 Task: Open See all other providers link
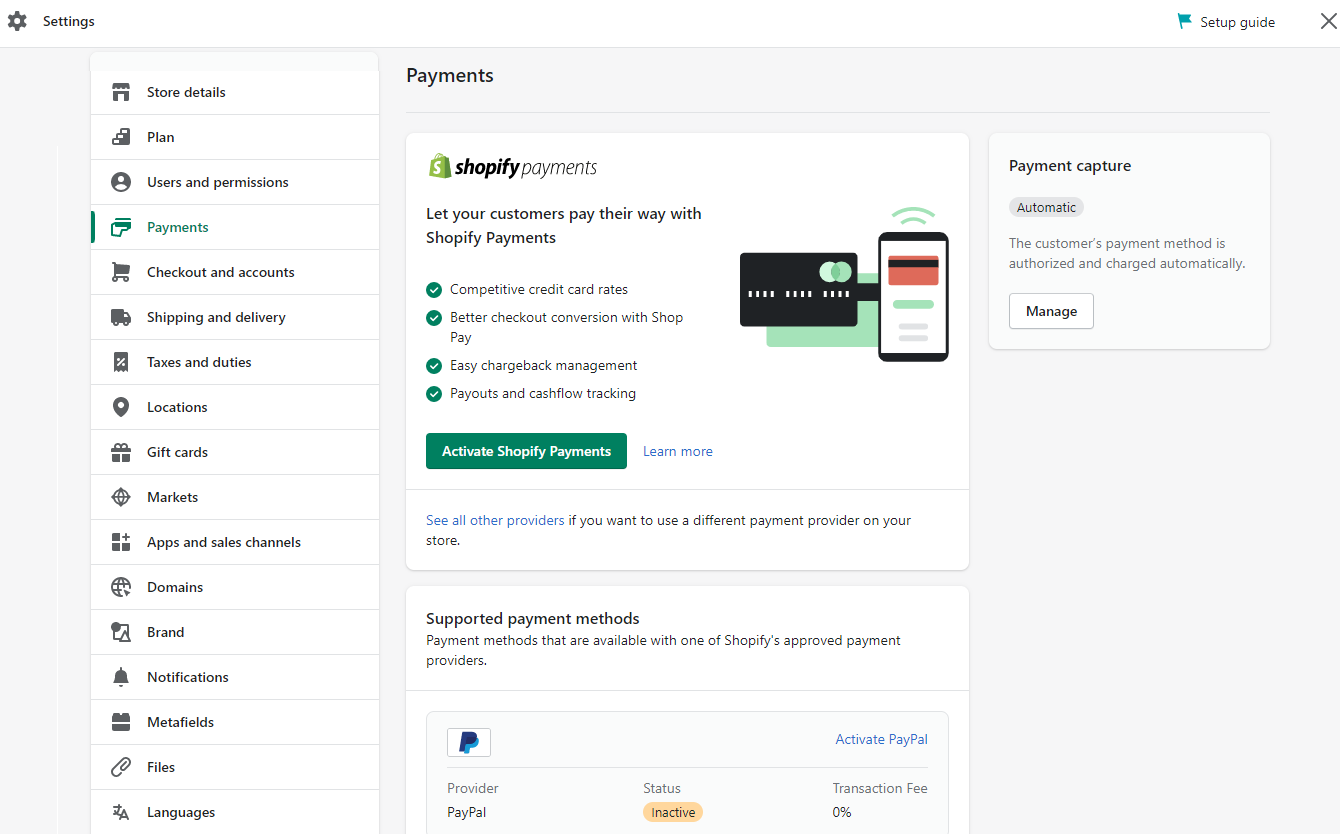click(495, 520)
